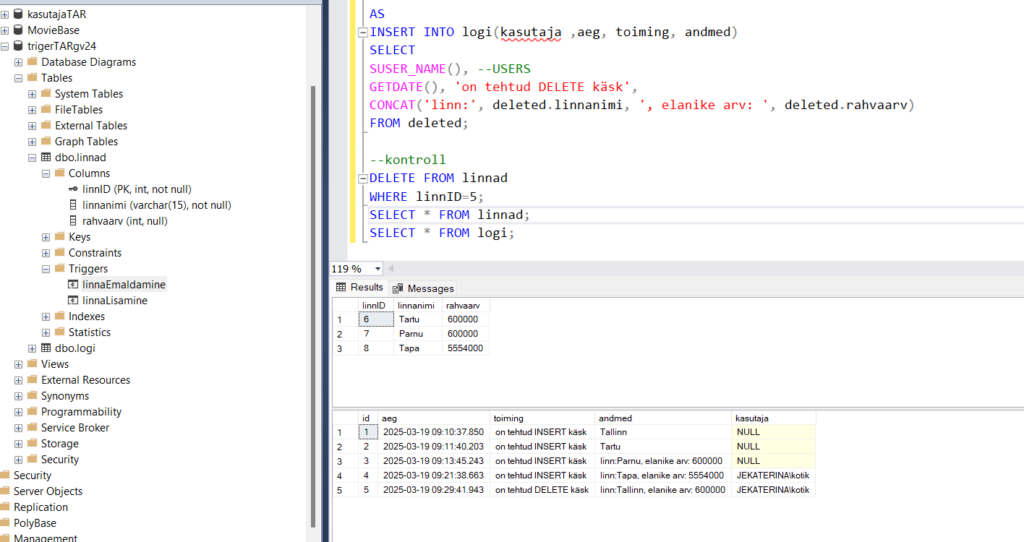Expand System Tables folder
Image resolution: width=1024 pixels, height=542 pixels.
coord(32,94)
